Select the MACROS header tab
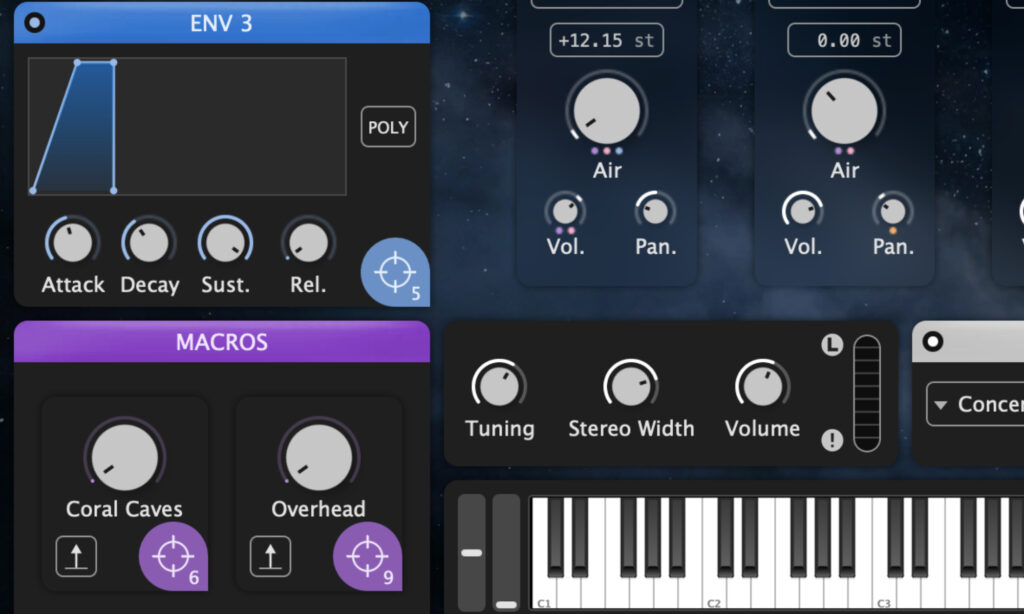The height and width of the screenshot is (614, 1024). (222, 342)
